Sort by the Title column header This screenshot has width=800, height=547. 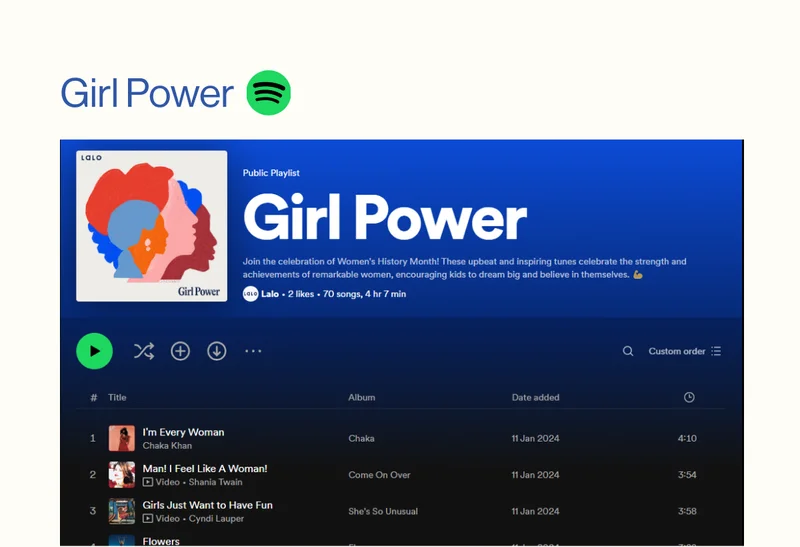click(x=117, y=397)
